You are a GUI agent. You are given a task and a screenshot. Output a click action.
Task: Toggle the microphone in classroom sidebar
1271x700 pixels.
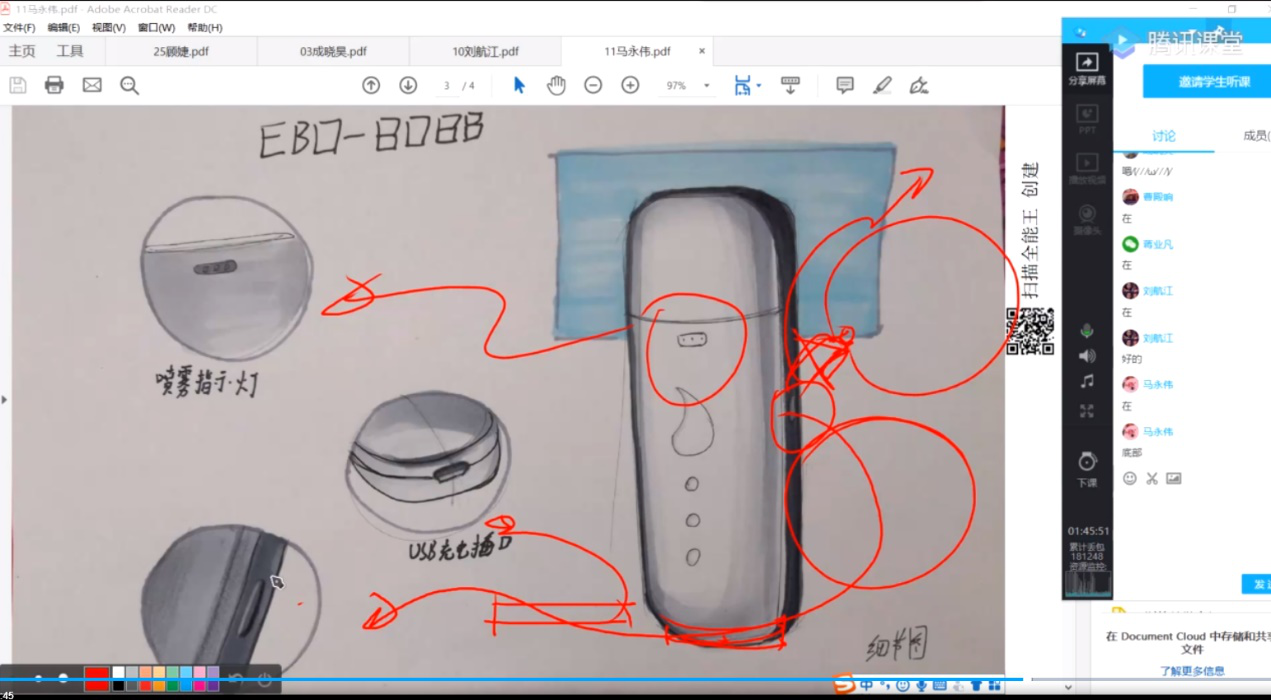pyautogui.click(x=1087, y=331)
